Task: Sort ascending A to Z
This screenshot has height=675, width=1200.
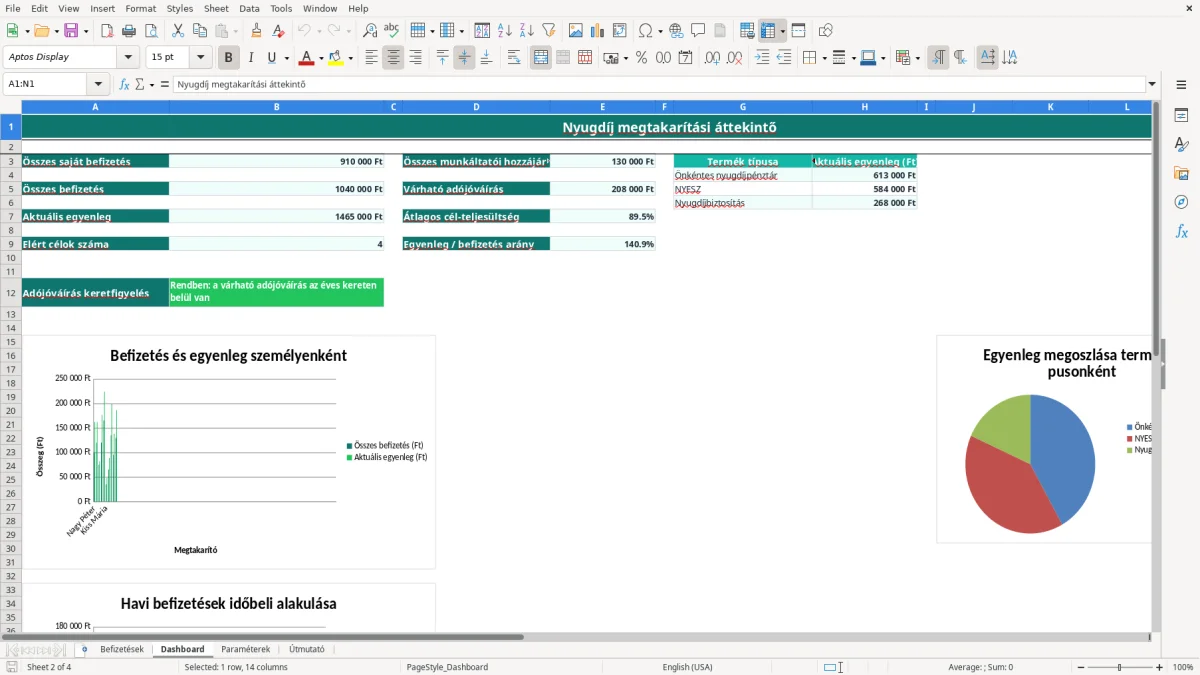Action: click(505, 31)
